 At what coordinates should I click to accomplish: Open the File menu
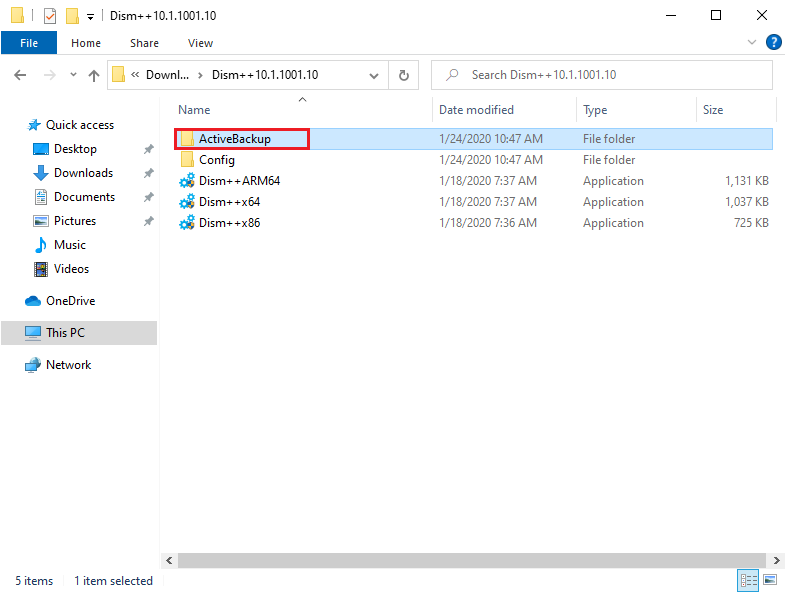click(x=29, y=43)
